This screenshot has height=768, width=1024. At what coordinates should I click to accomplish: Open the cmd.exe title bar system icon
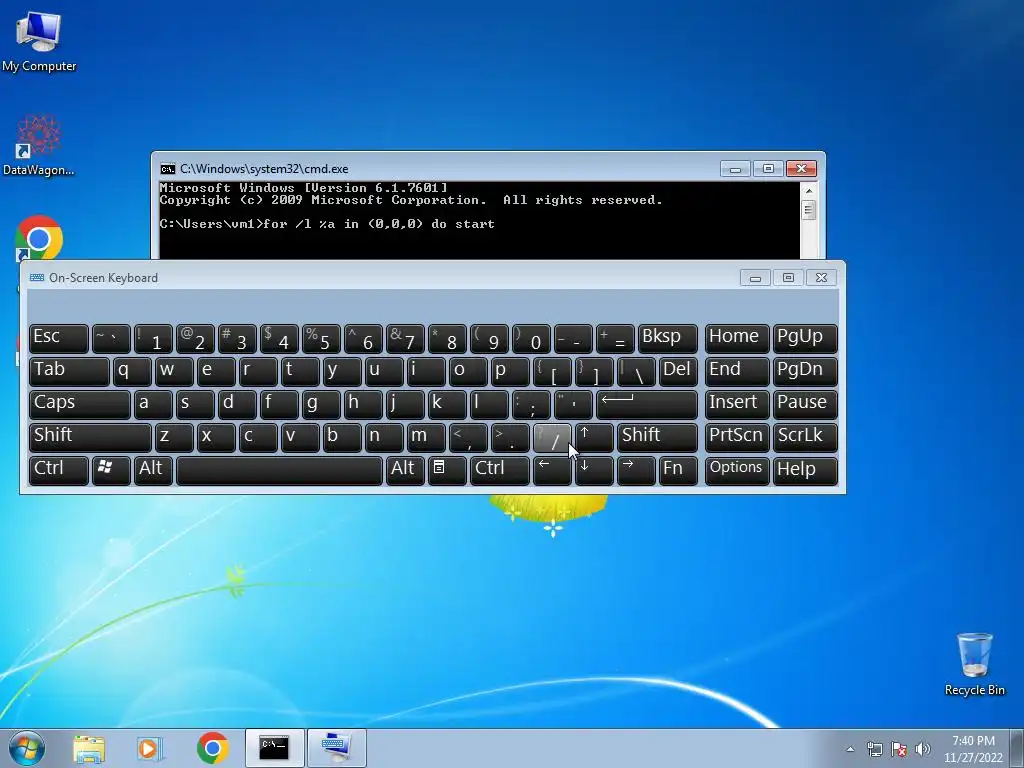[x=168, y=169]
